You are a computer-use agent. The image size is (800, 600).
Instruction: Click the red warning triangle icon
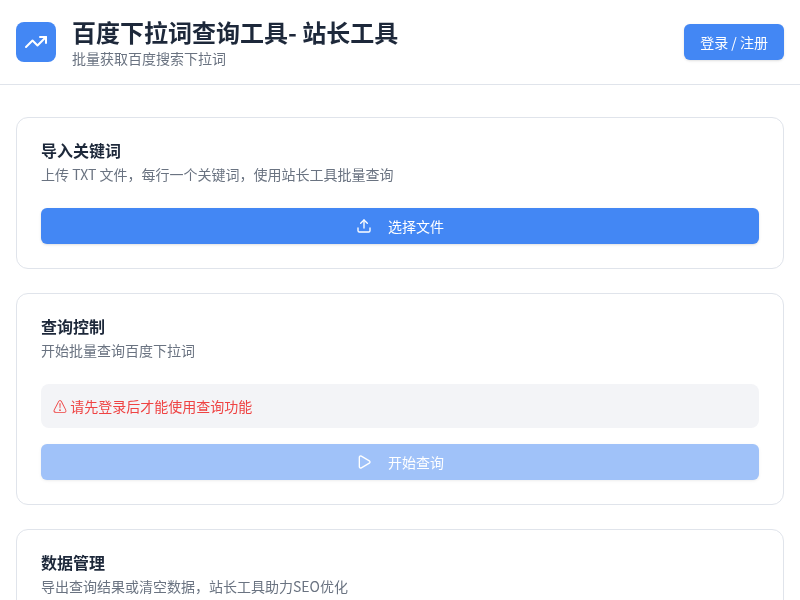click(x=60, y=407)
